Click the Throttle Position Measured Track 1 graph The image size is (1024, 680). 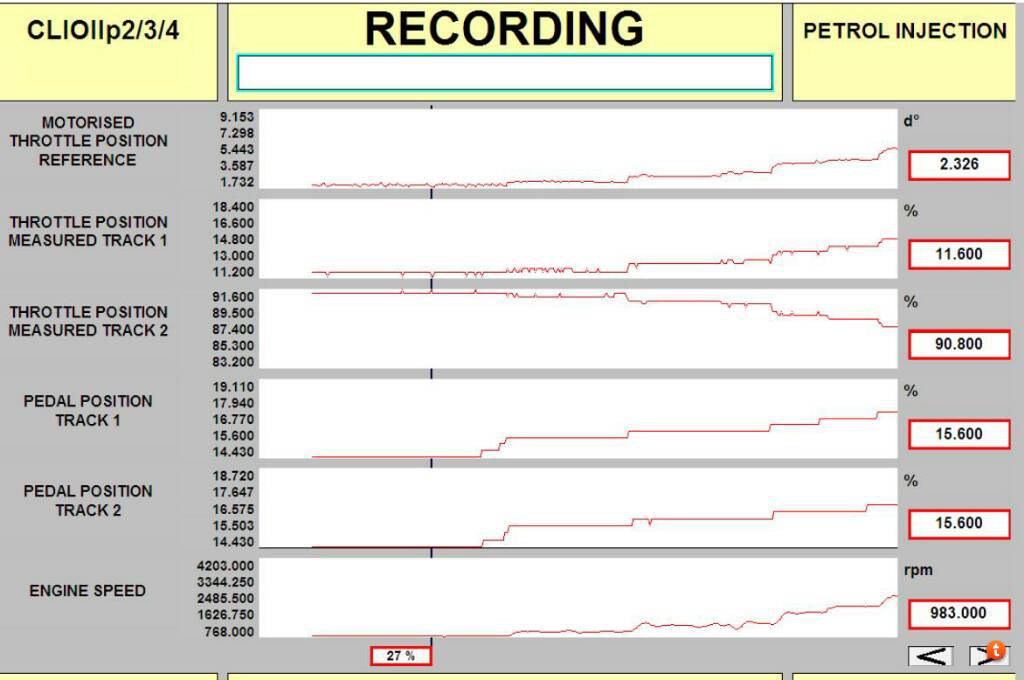[579, 239]
